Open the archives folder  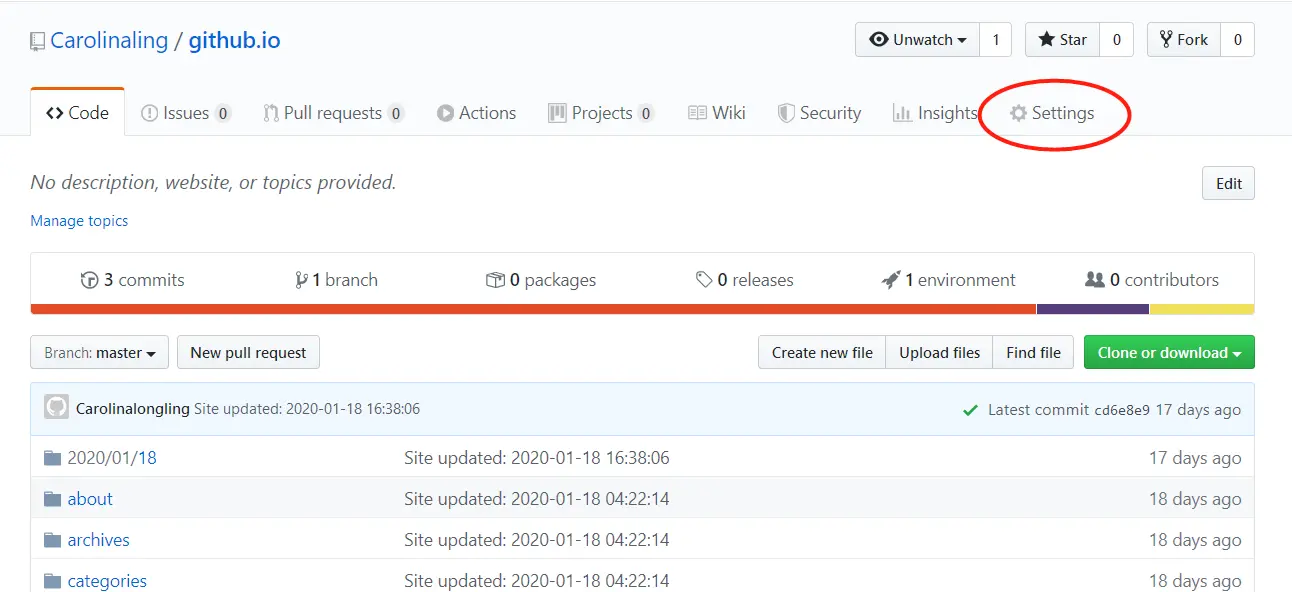(x=98, y=540)
